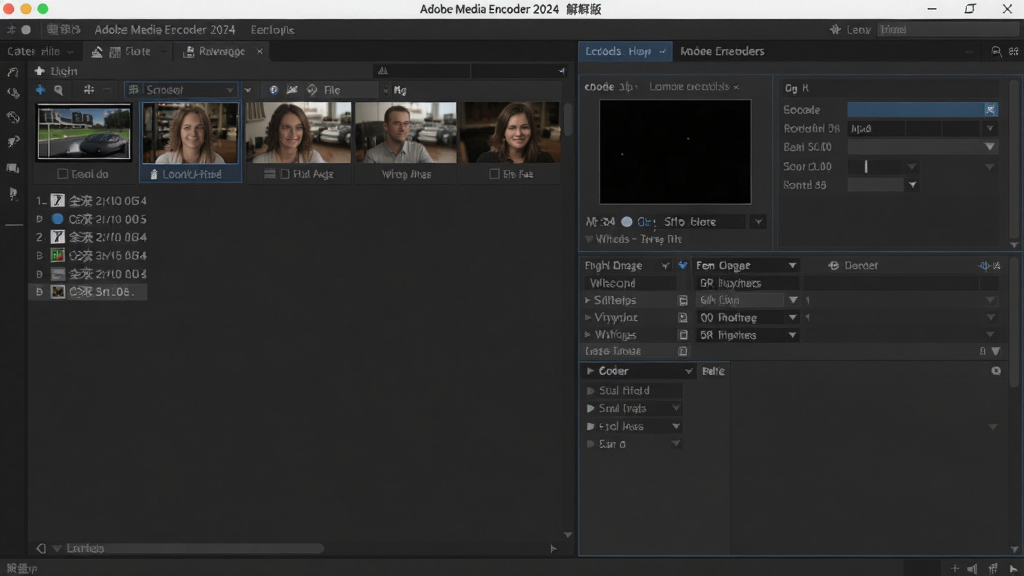Click the top icon in left vertical toolbar

[x=12, y=72]
